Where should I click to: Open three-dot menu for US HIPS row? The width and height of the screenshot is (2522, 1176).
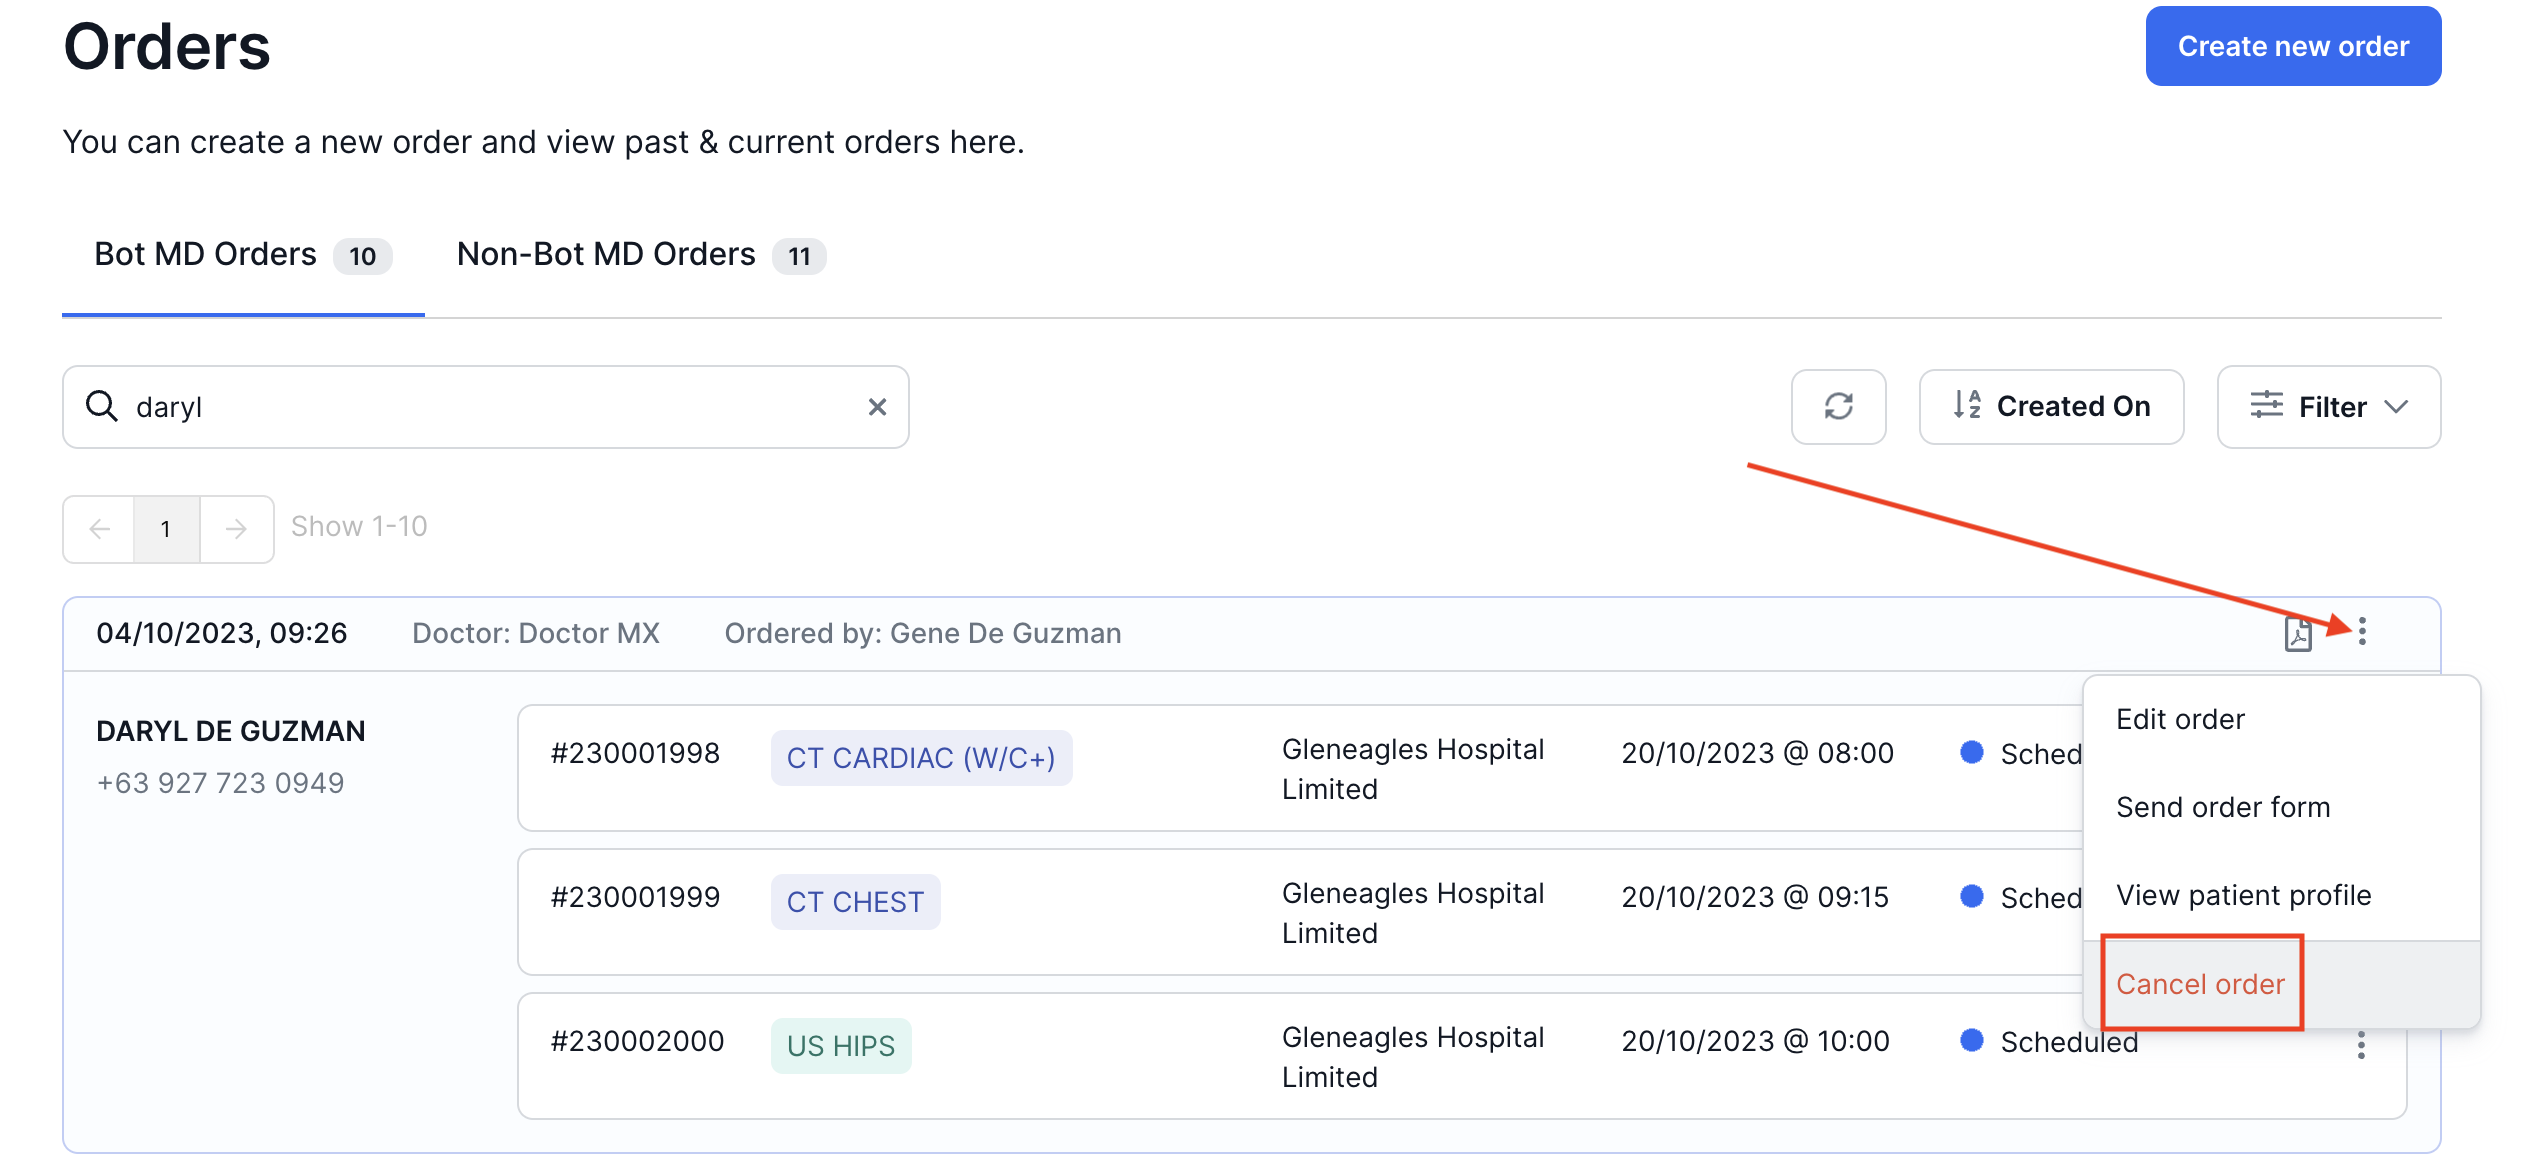click(x=2360, y=1046)
